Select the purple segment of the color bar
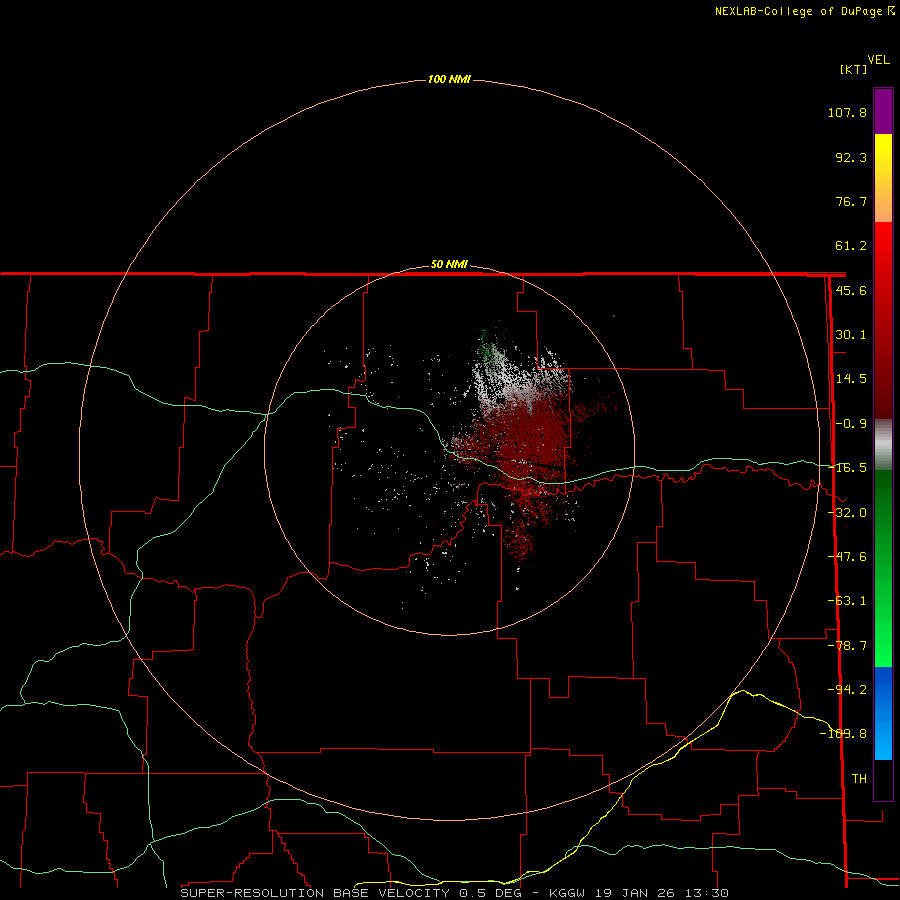The image size is (900, 900). coord(883,112)
